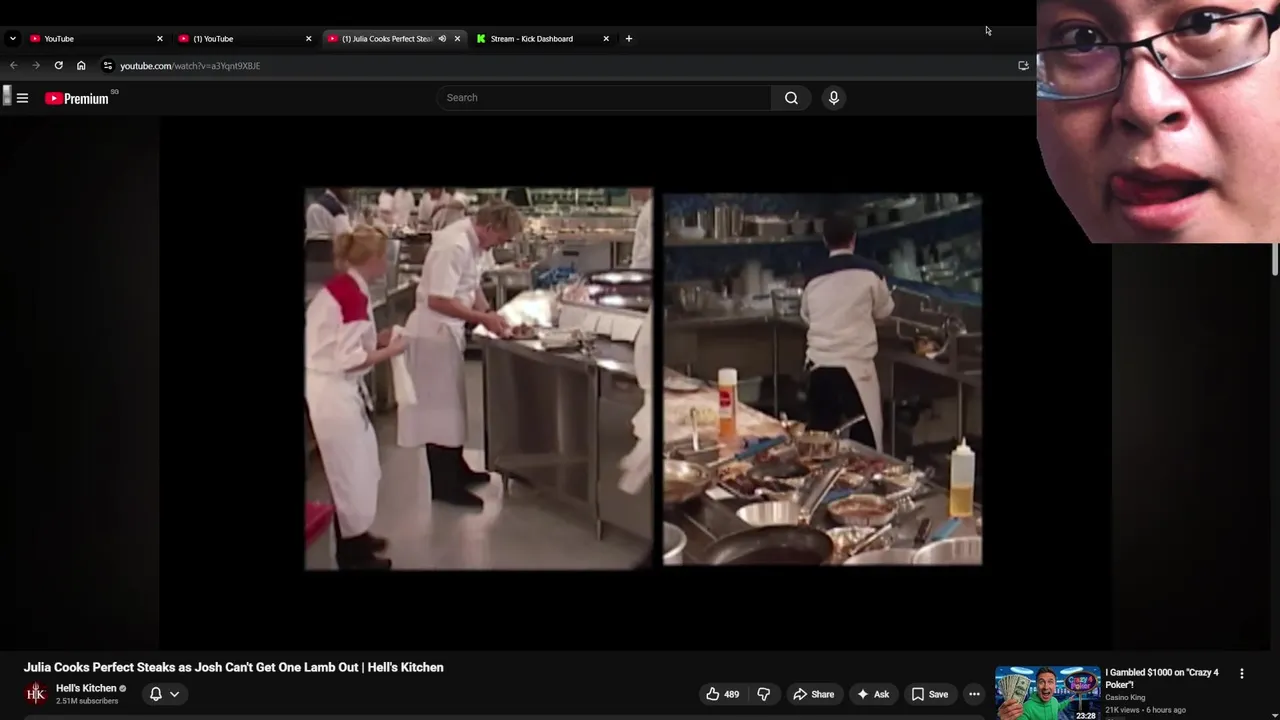The width and height of the screenshot is (1280, 720).
Task: Open options menu for the Crazy 4 Poker video
Action: 1242,674
